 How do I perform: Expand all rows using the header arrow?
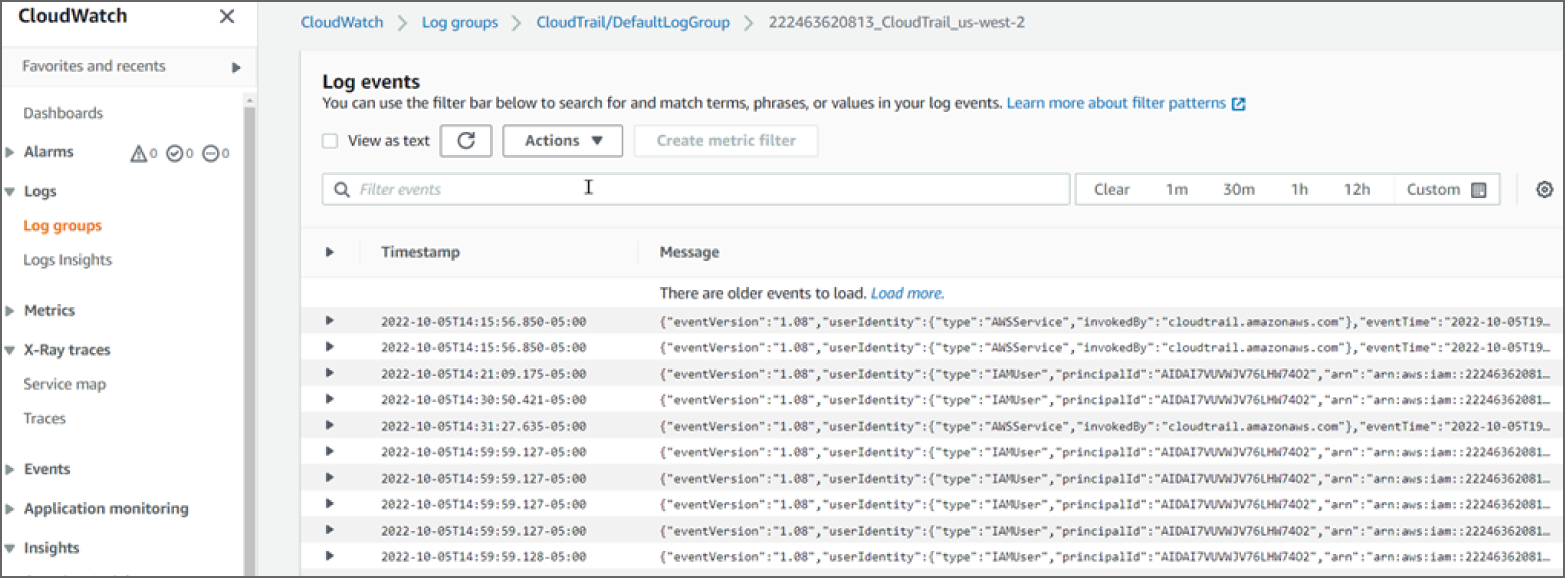tap(330, 252)
